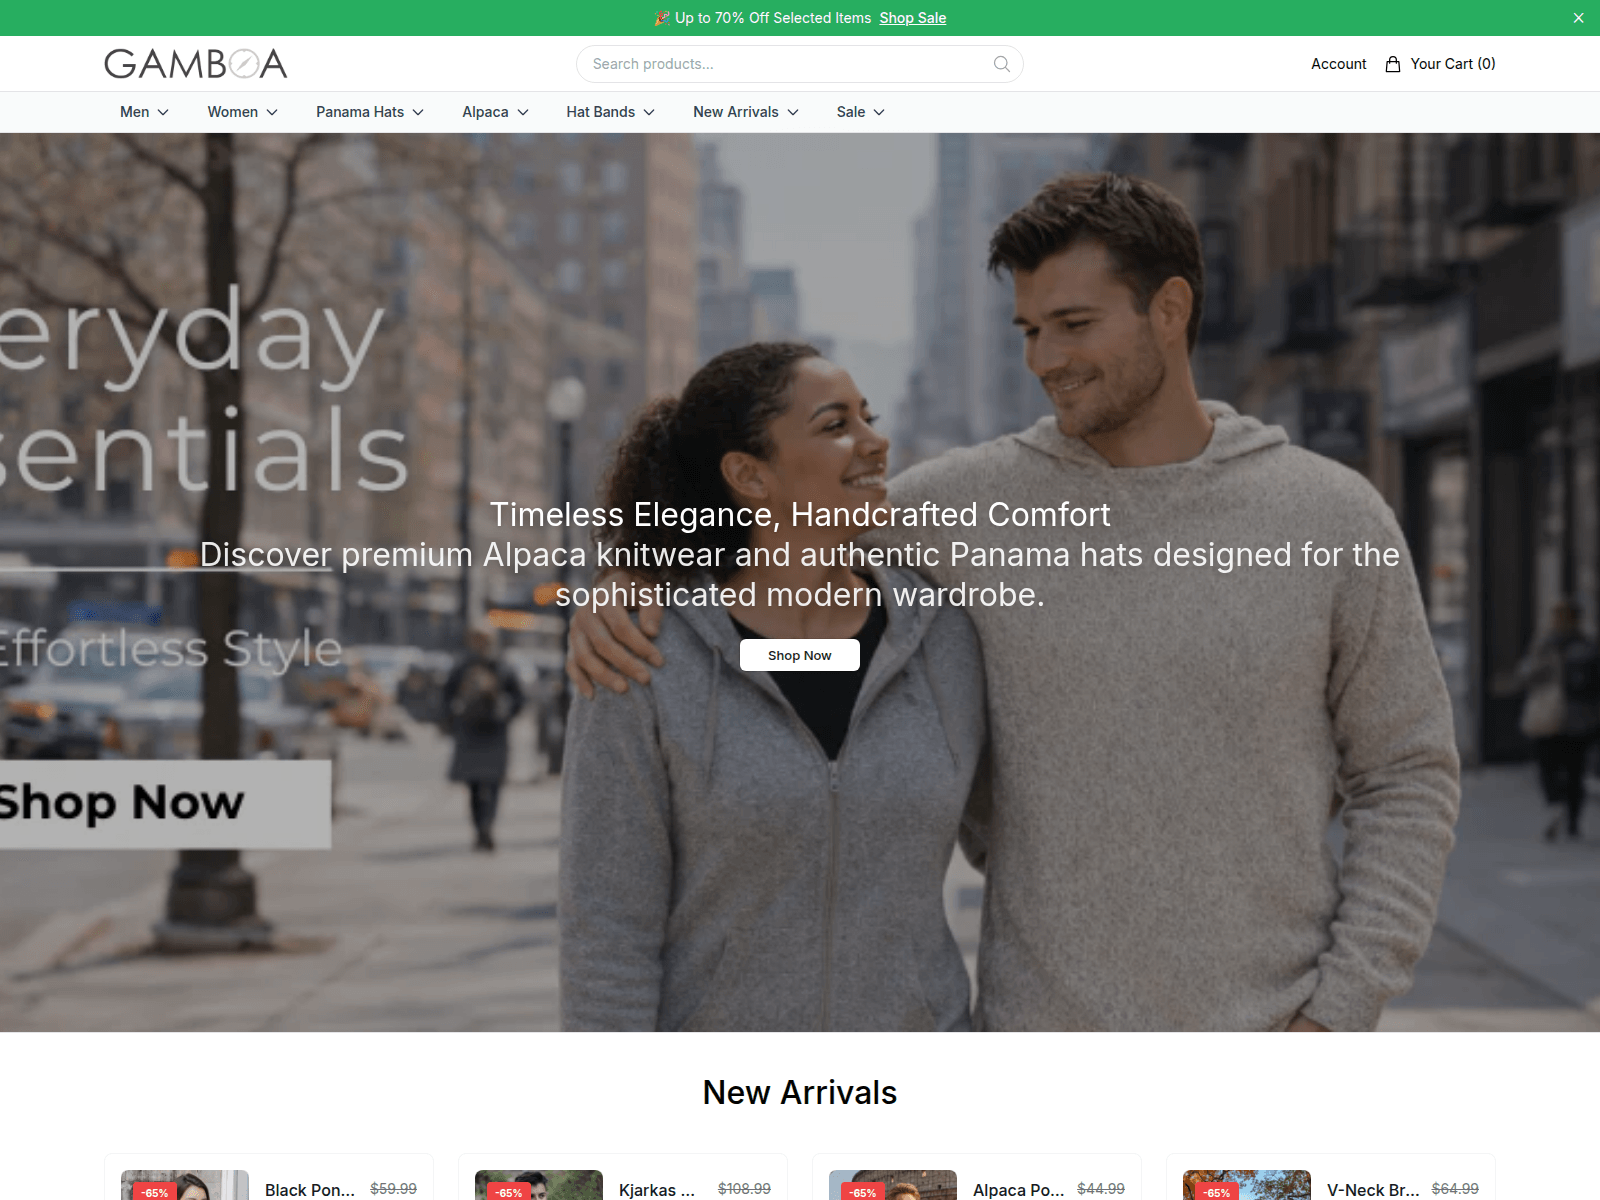Open the Panama Hats menu
The width and height of the screenshot is (1600, 1200).
(x=370, y=112)
